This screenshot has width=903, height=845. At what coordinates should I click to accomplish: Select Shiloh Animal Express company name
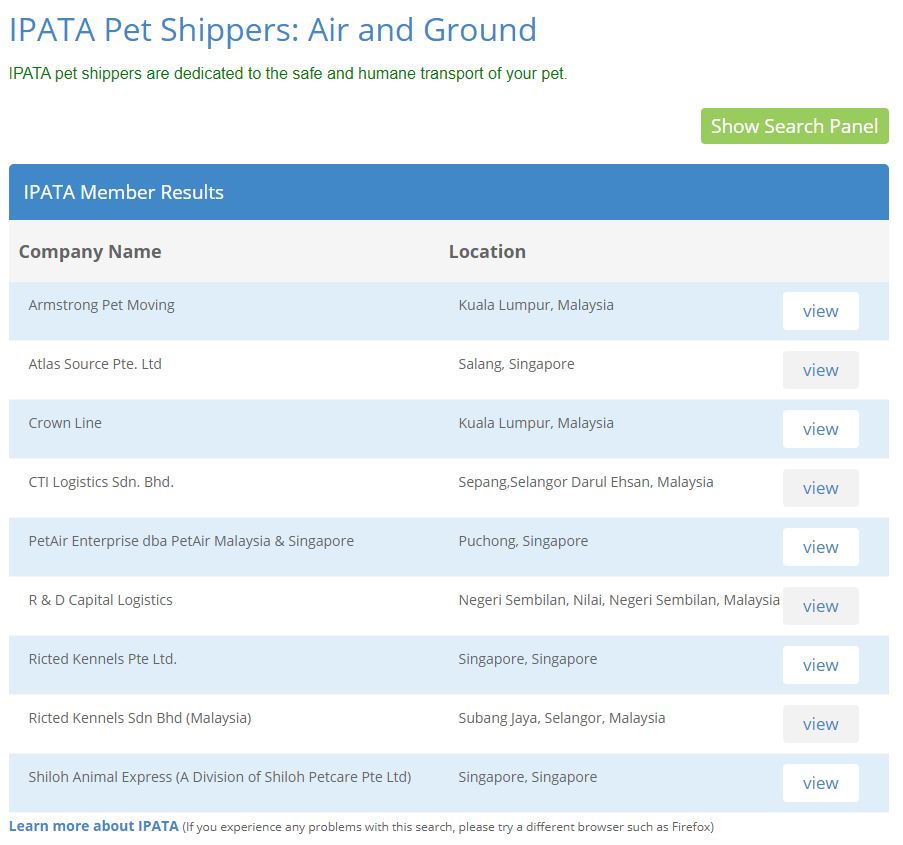tap(220, 777)
